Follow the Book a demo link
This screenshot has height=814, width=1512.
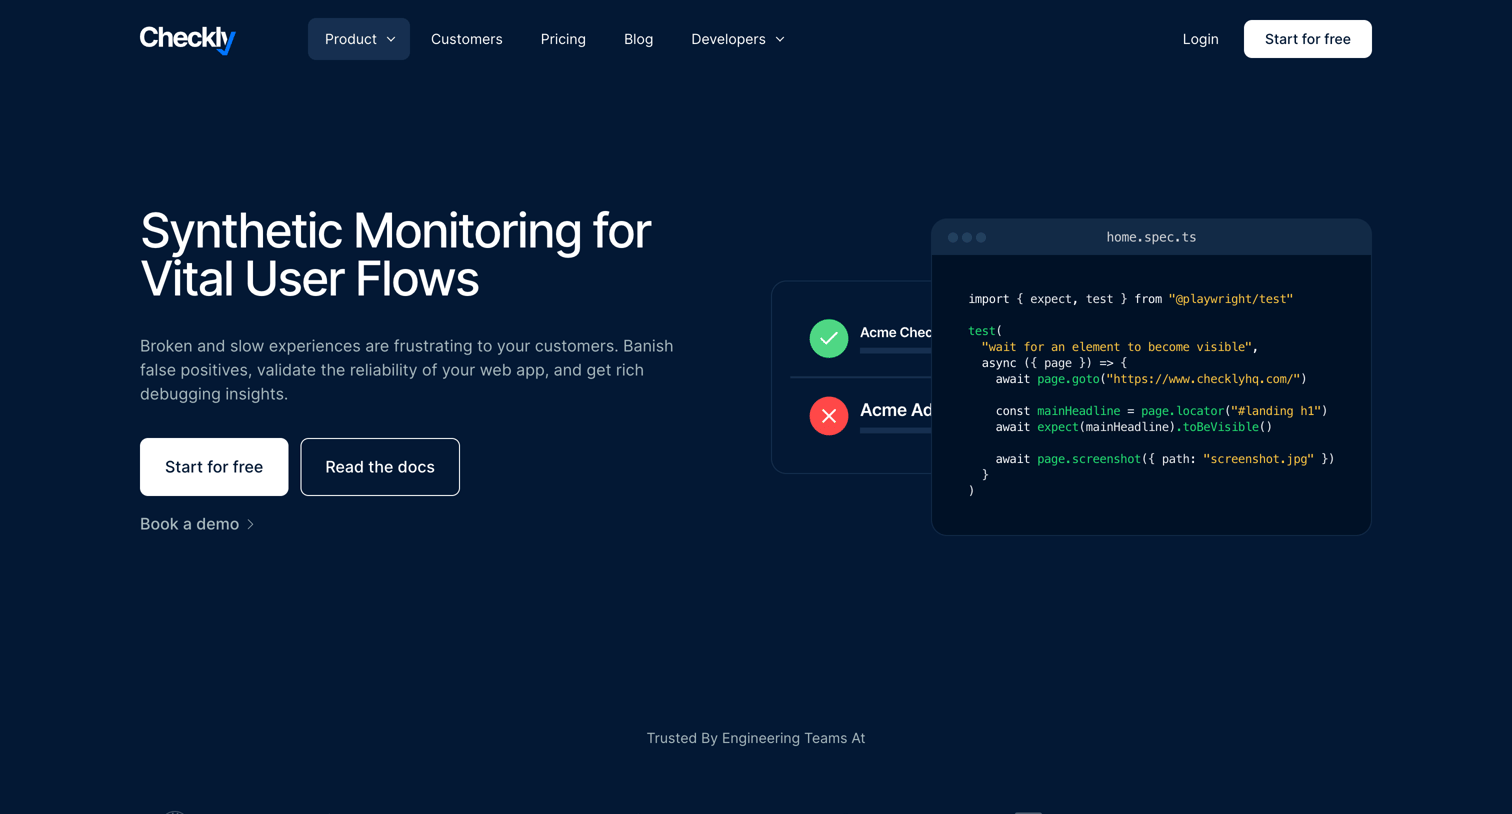pos(197,524)
